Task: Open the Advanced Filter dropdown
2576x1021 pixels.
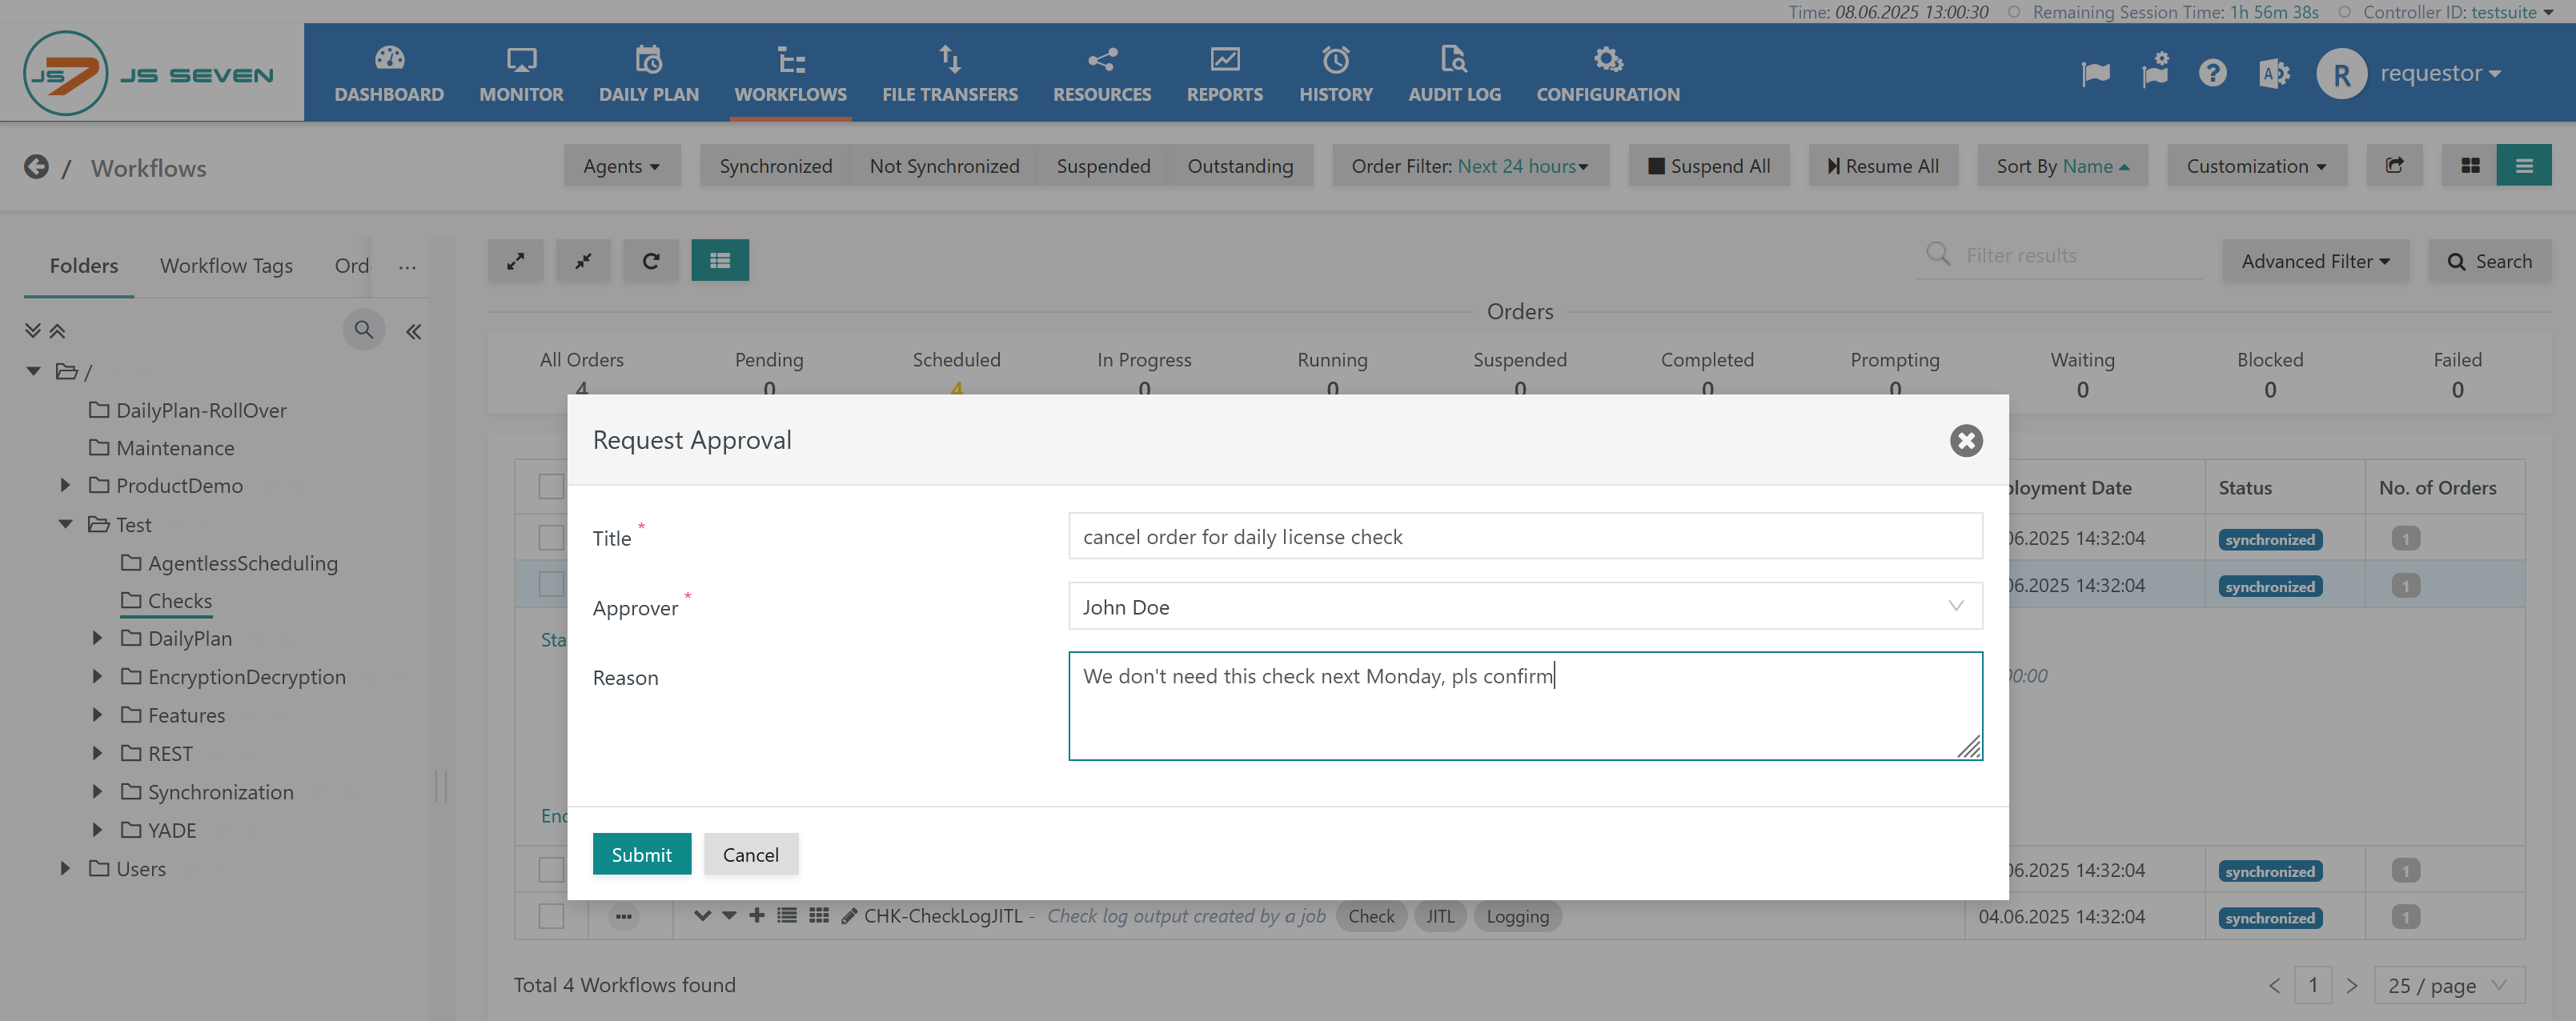Action: coord(2314,261)
